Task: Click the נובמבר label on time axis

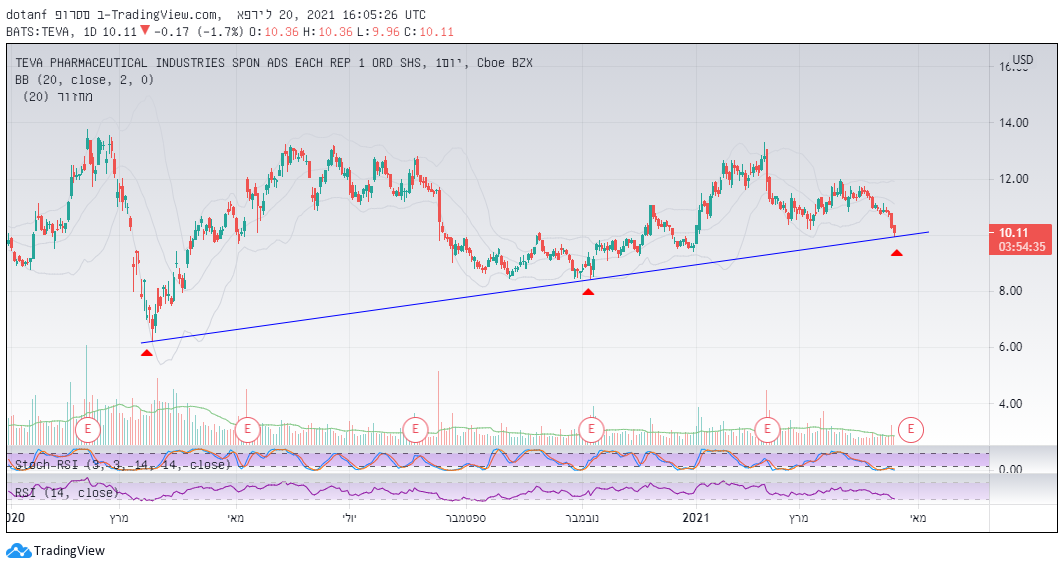Action: (x=582, y=518)
